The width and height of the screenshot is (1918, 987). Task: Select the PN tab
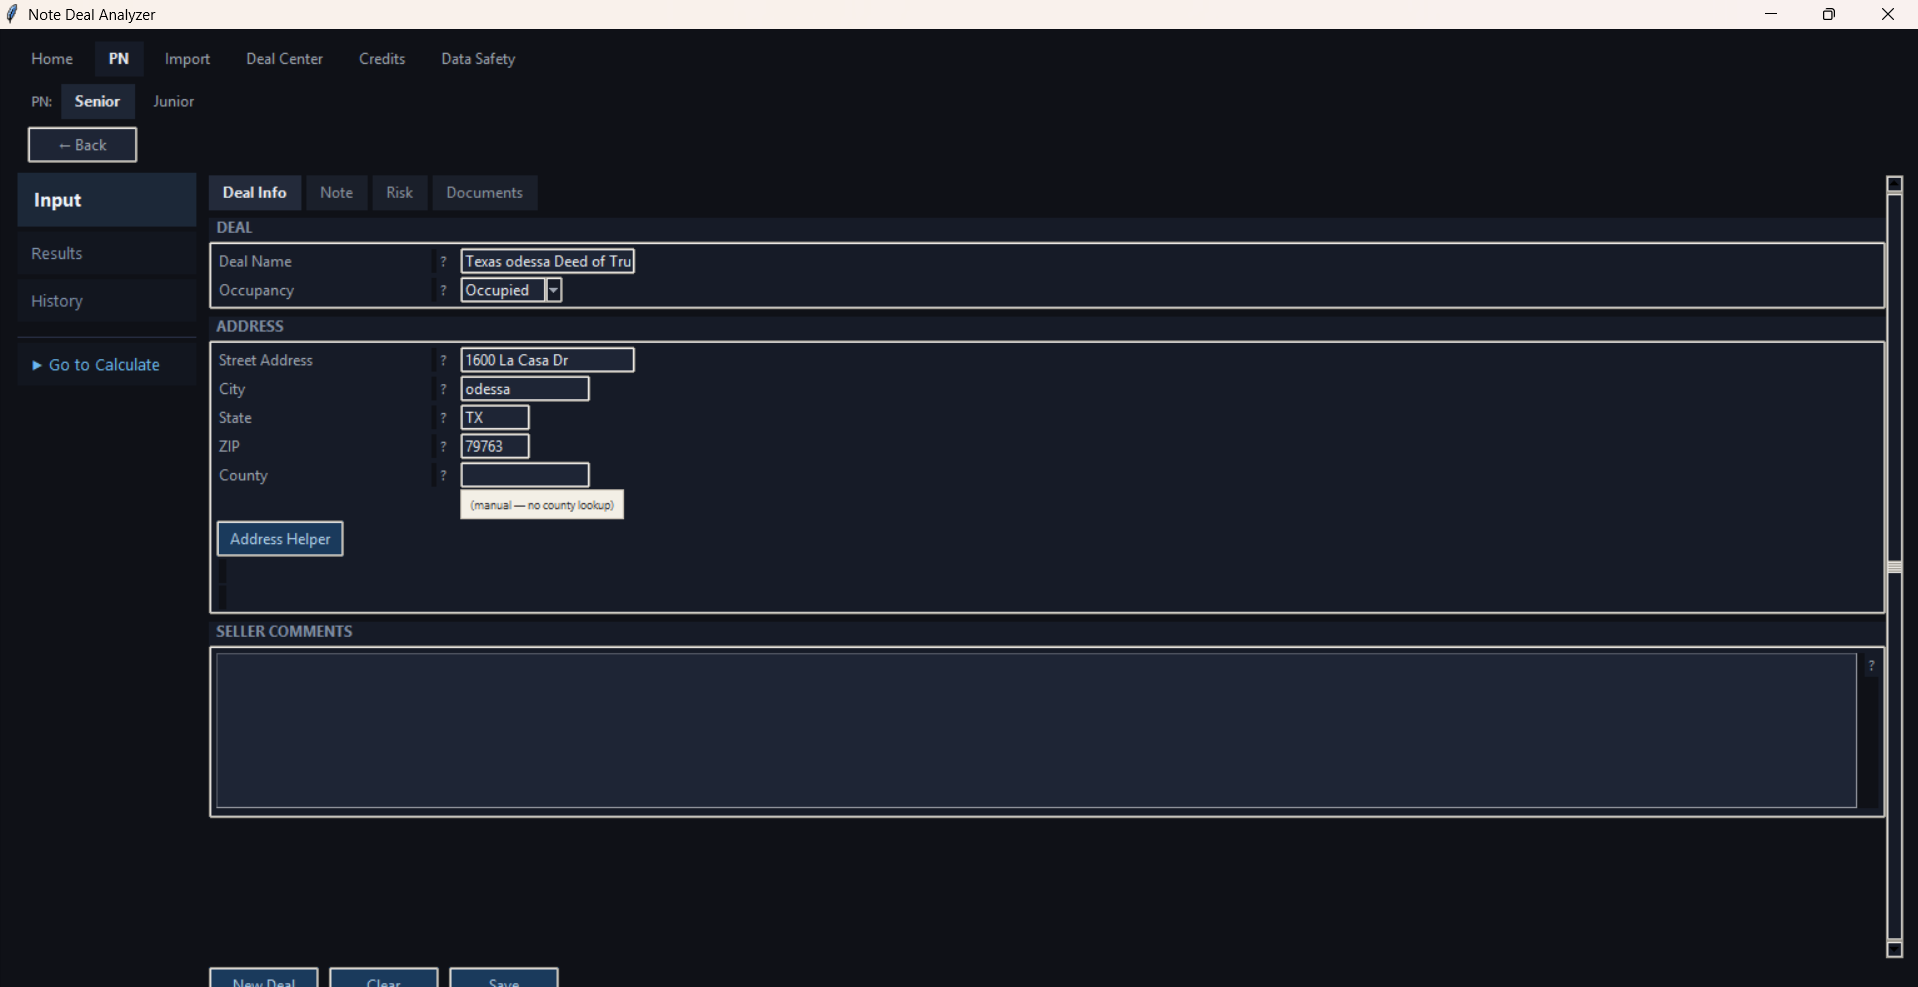tap(119, 59)
